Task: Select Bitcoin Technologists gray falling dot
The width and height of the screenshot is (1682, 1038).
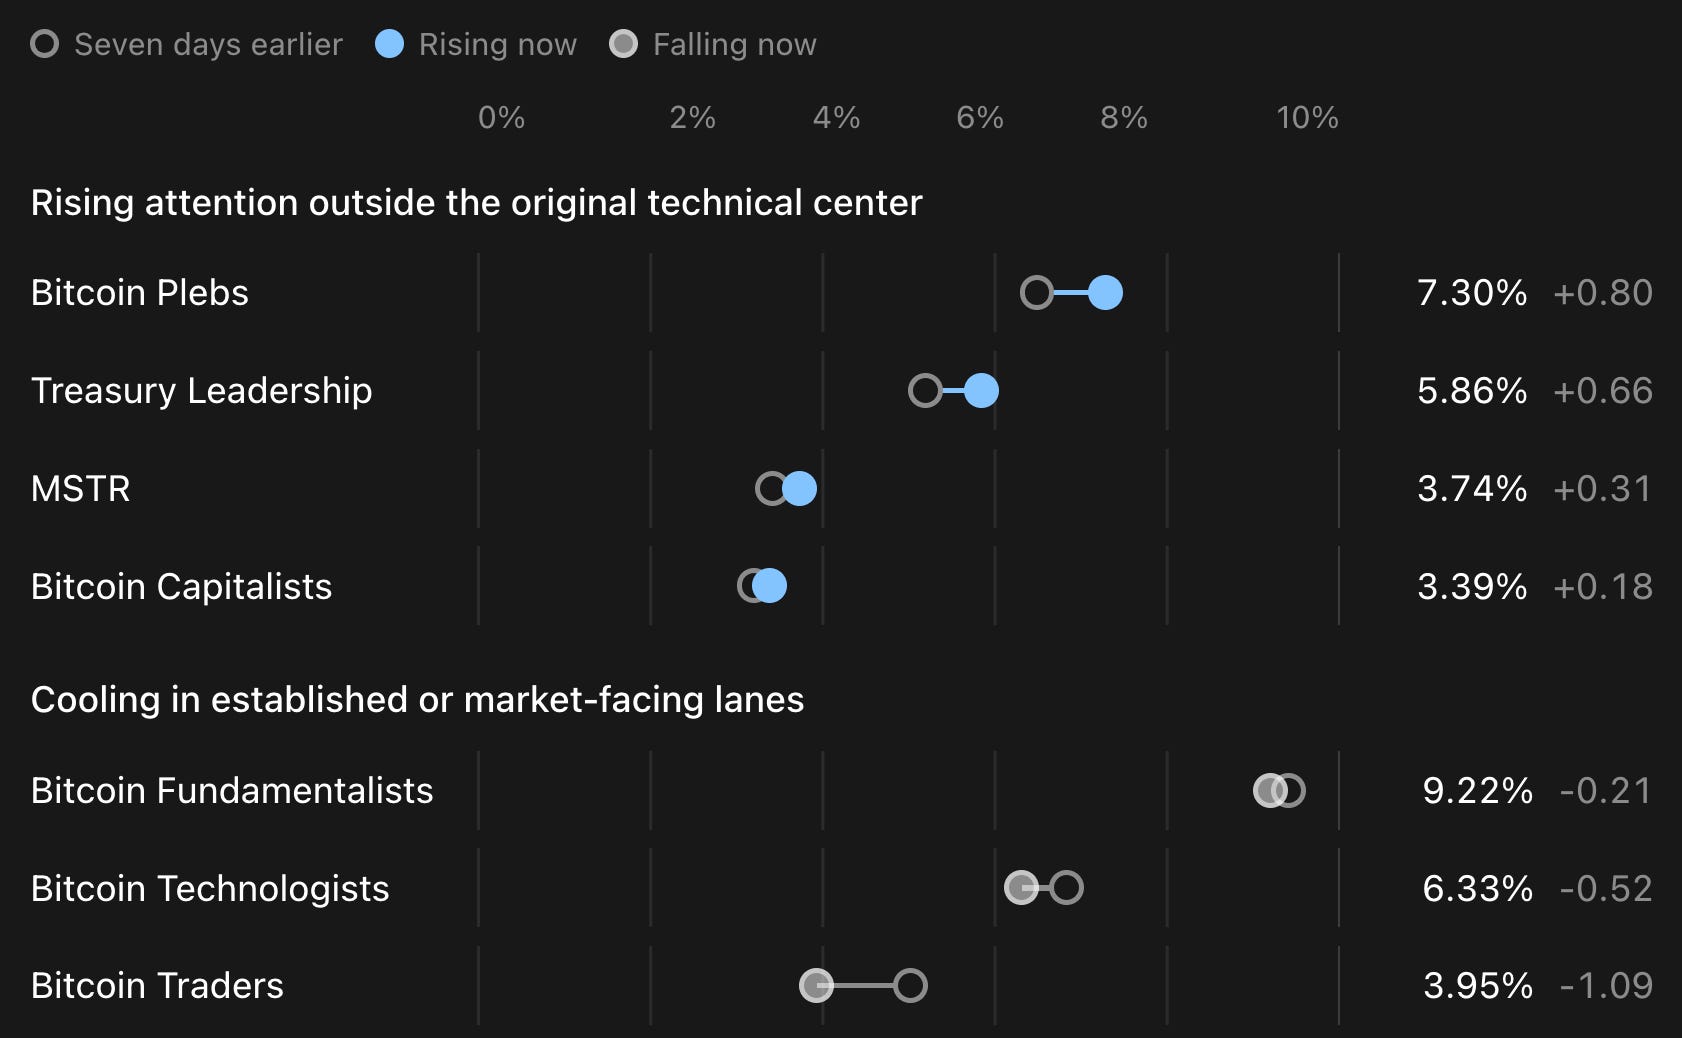Action: coord(1021,888)
